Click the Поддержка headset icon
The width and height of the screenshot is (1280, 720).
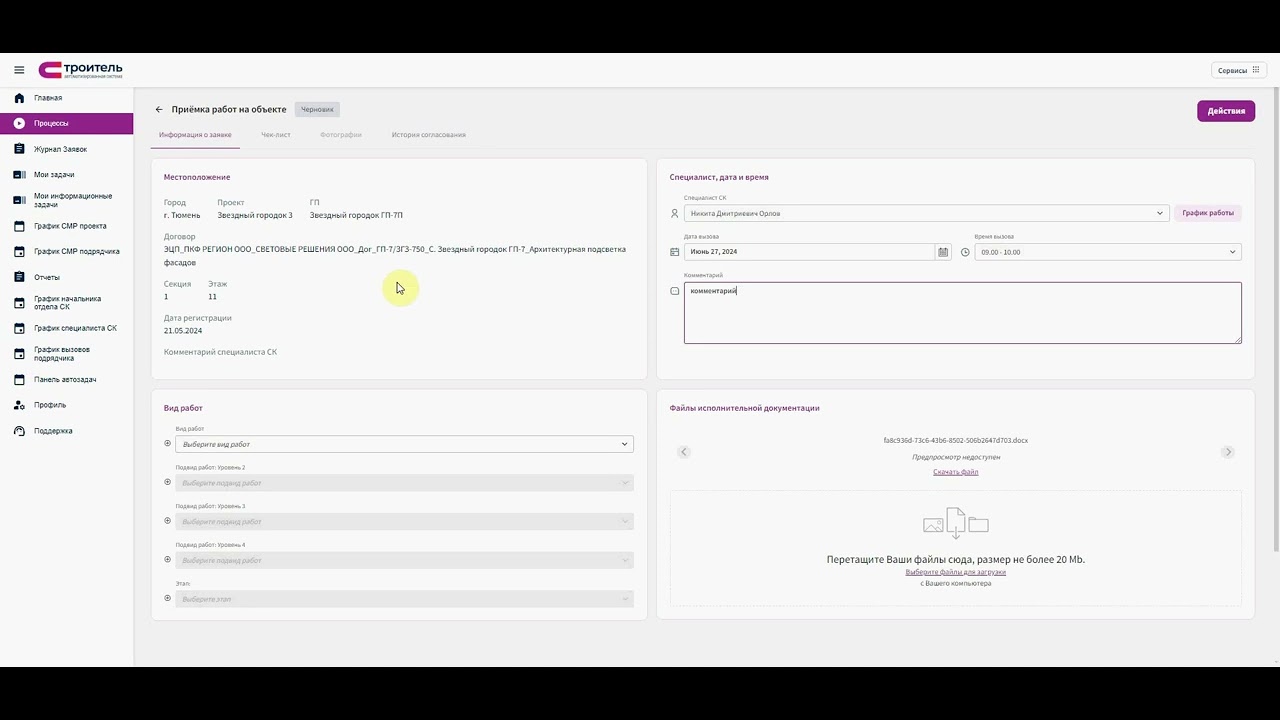pos(19,431)
